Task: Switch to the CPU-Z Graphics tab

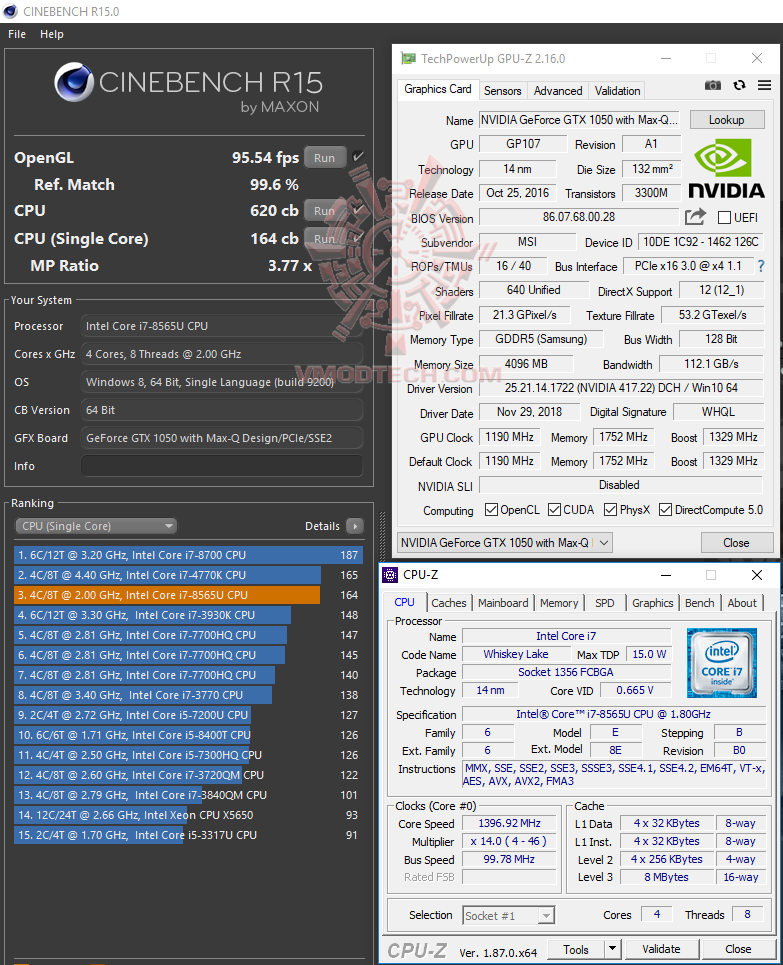Action: click(652, 603)
